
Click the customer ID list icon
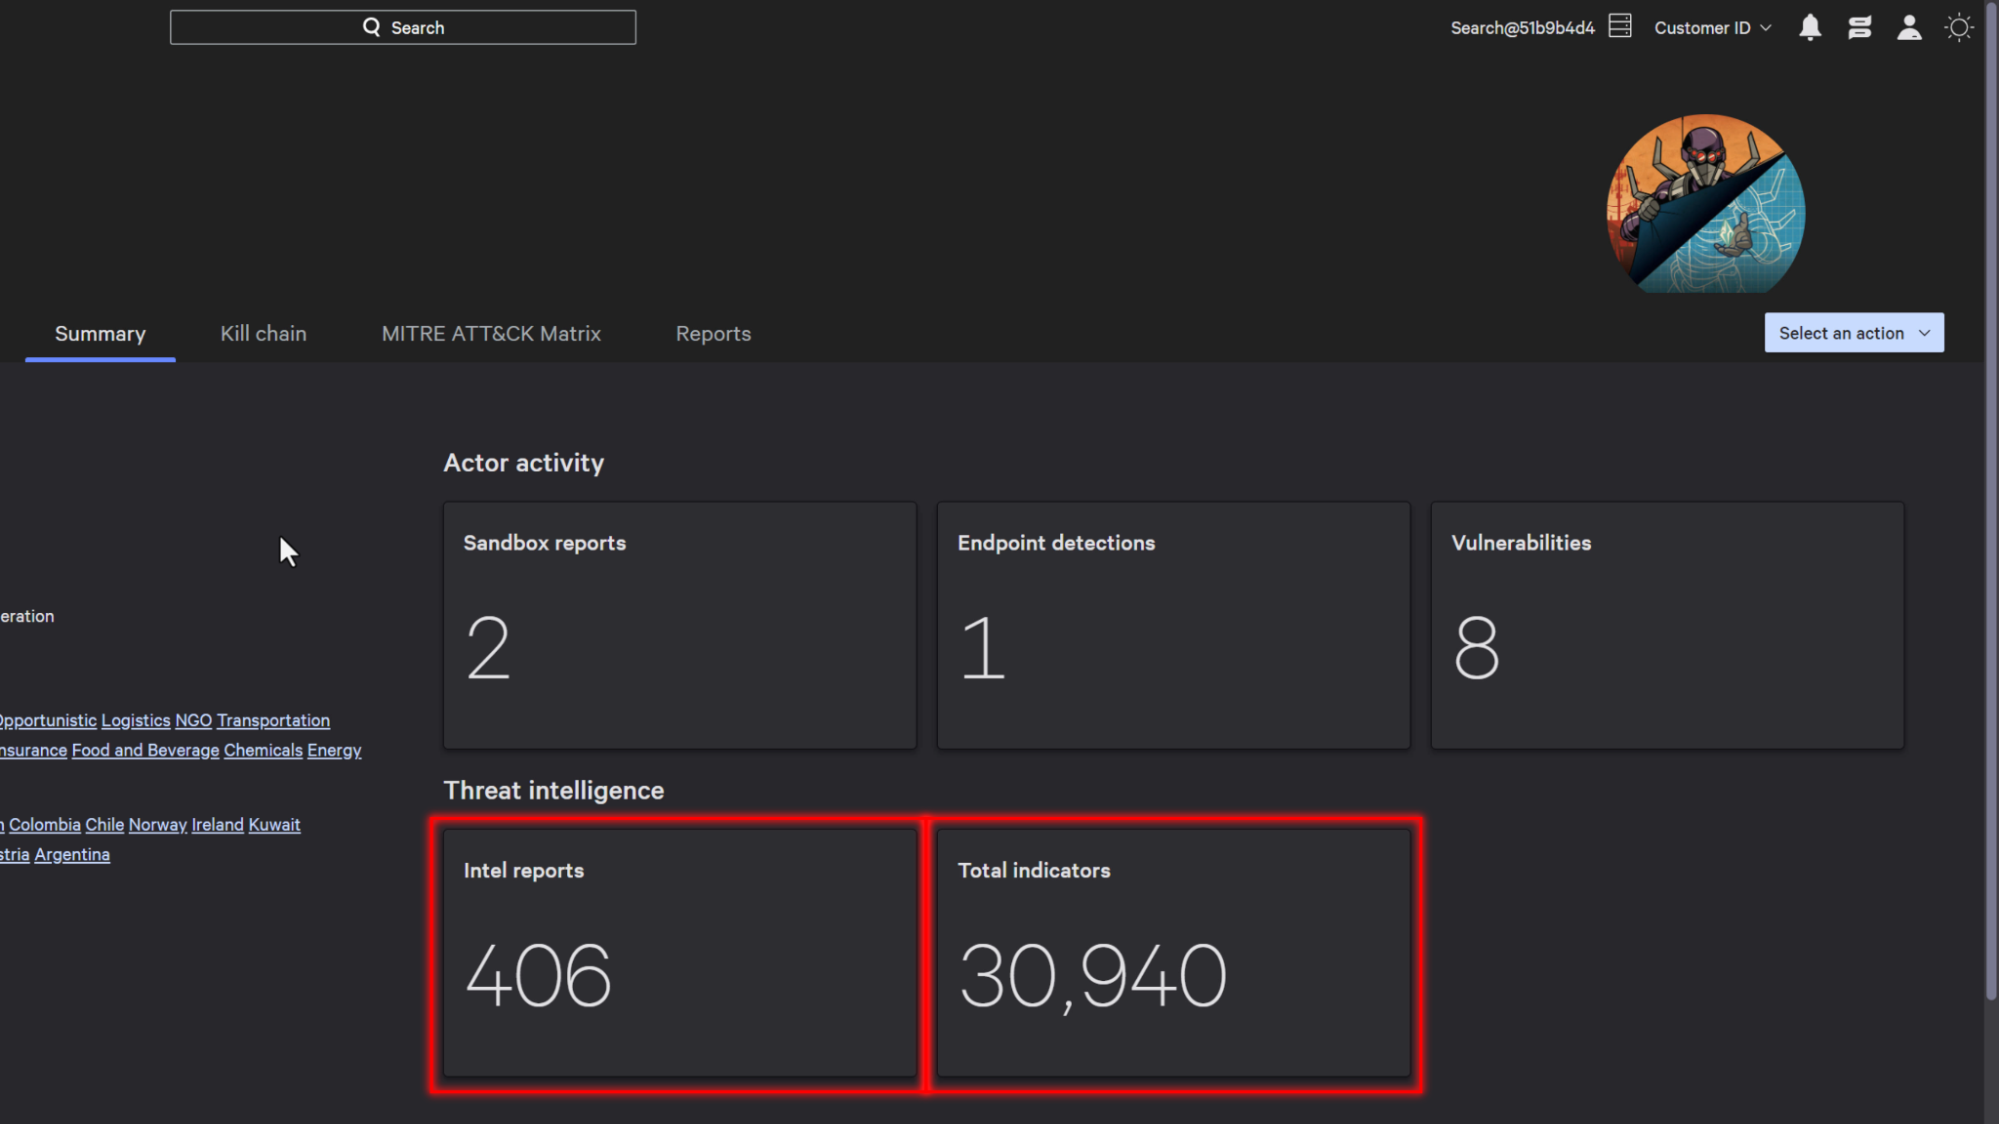(x=1620, y=27)
